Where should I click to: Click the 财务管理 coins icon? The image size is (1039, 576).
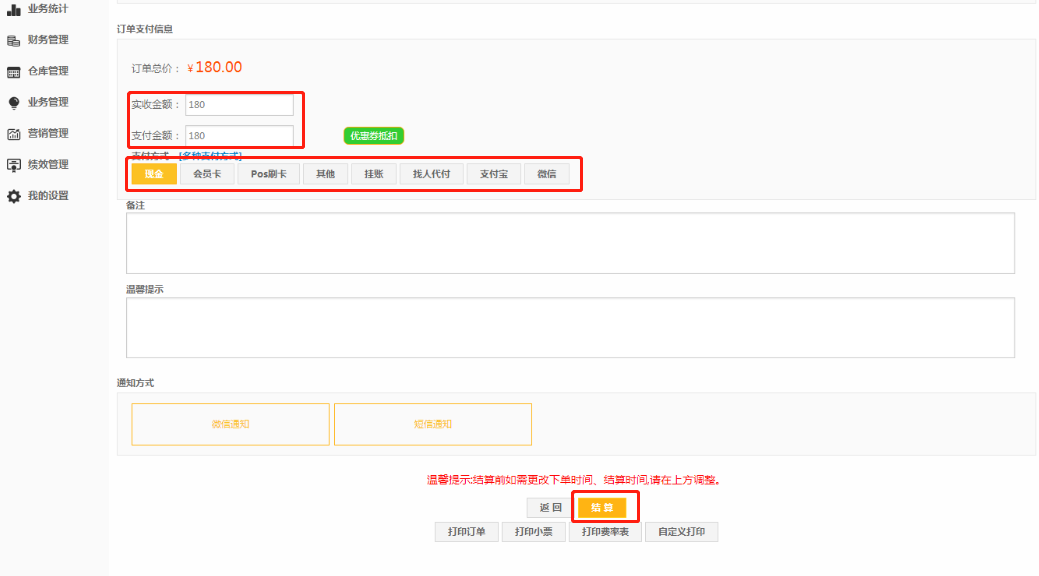(x=14, y=41)
